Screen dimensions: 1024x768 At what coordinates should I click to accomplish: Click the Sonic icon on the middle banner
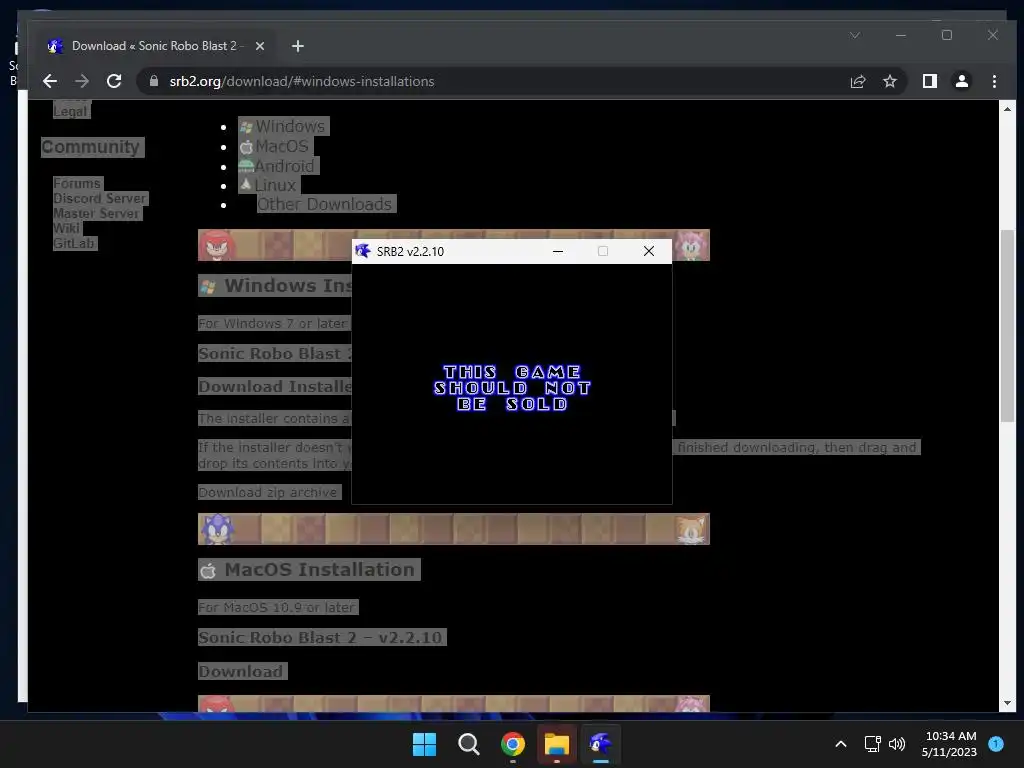tap(217, 529)
